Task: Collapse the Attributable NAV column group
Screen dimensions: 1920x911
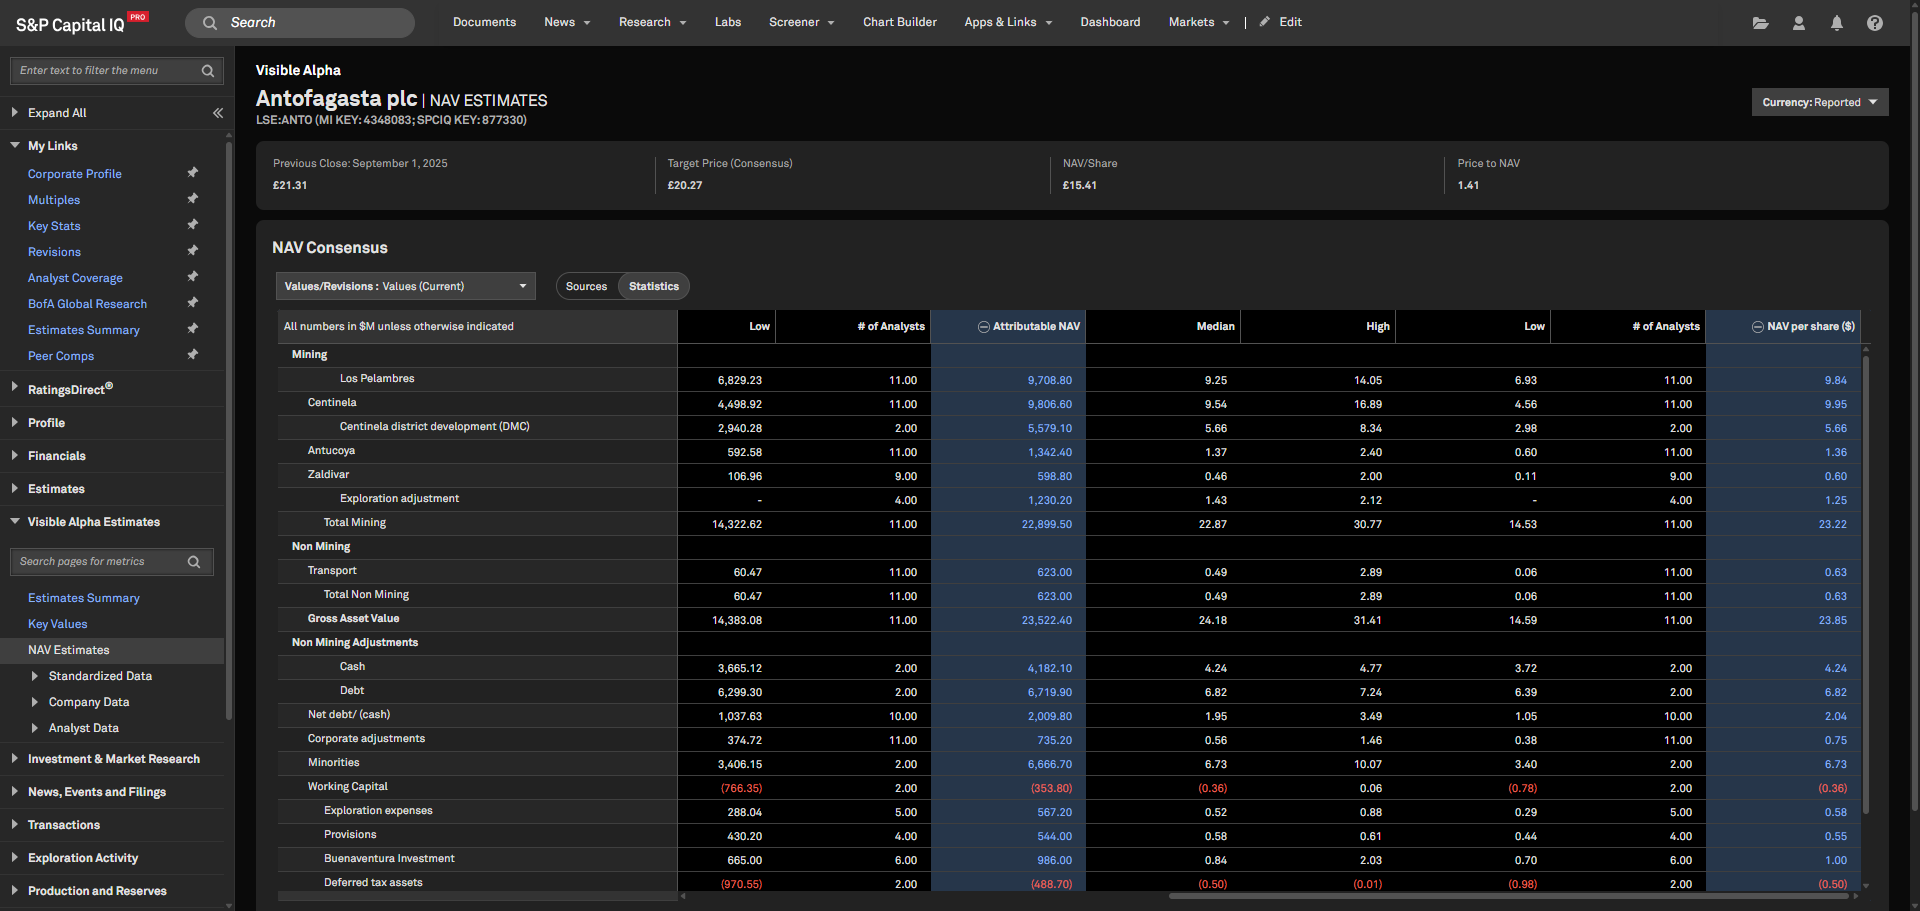Action: pyautogui.click(x=983, y=327)
